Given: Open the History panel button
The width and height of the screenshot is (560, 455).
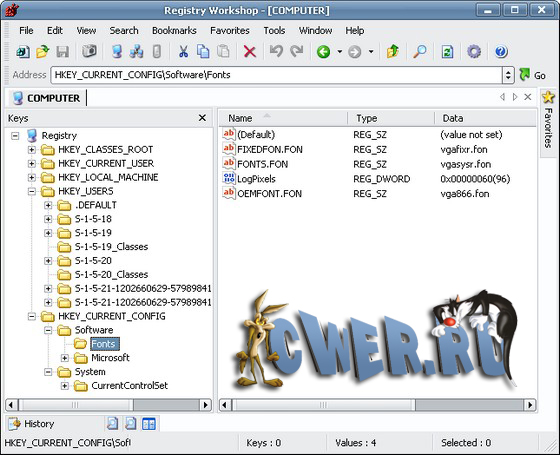Looking at the screenshot, I should point(32,424).
